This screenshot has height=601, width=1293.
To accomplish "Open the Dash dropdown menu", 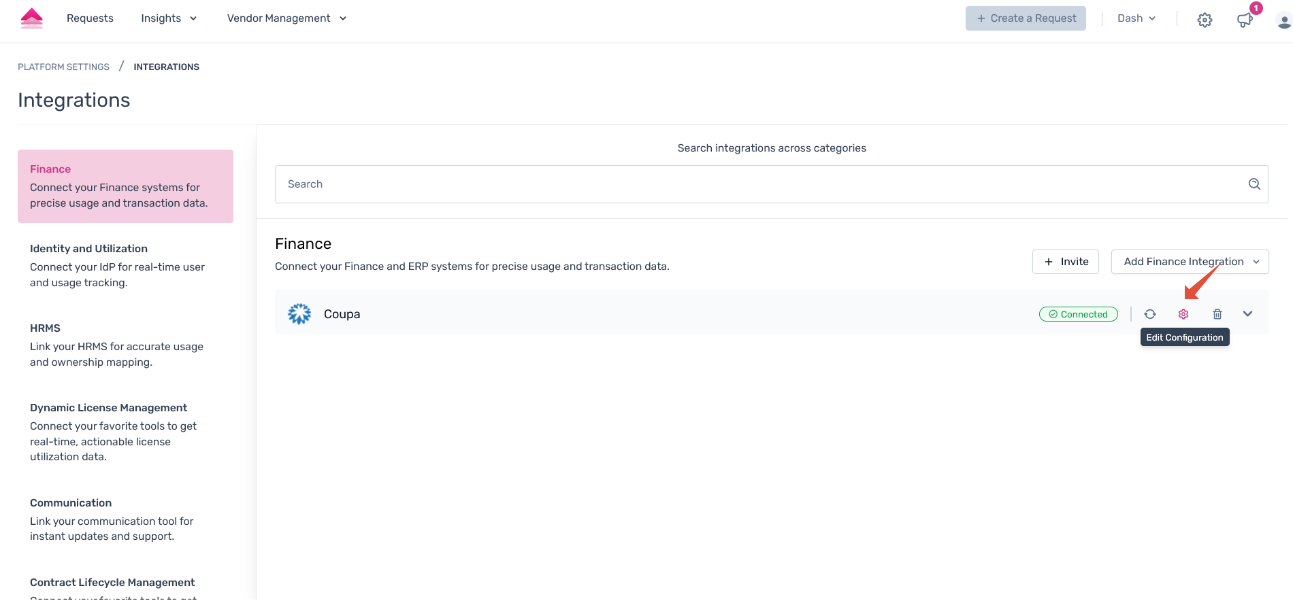I will 1135,17.
